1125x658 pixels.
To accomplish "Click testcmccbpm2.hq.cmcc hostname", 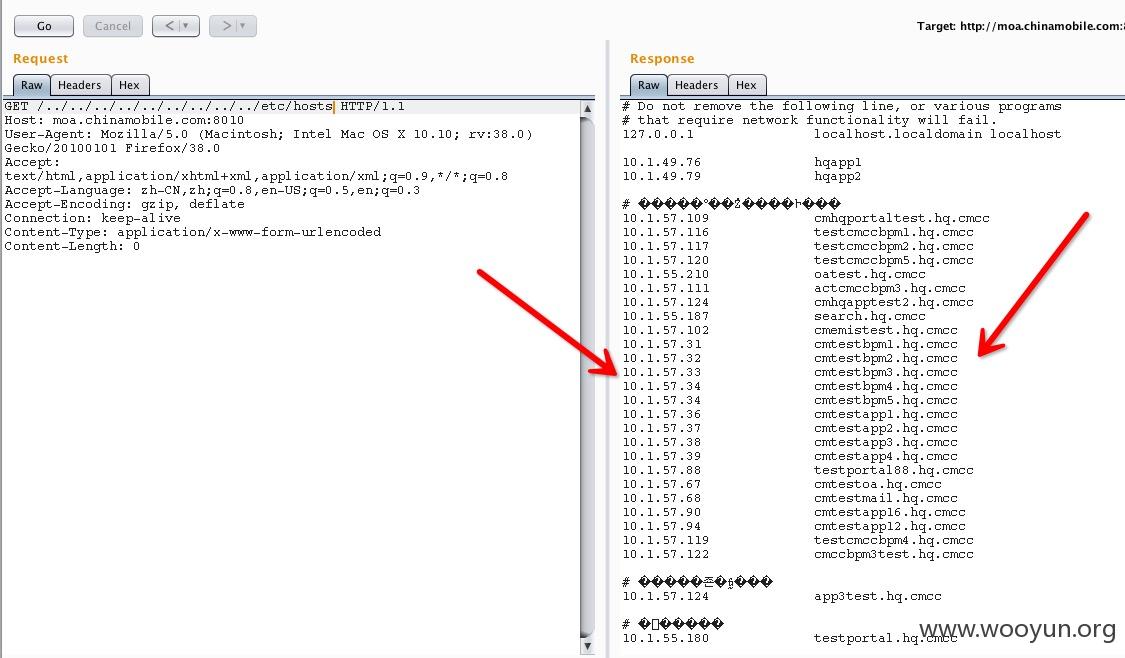I will point(894,246).
